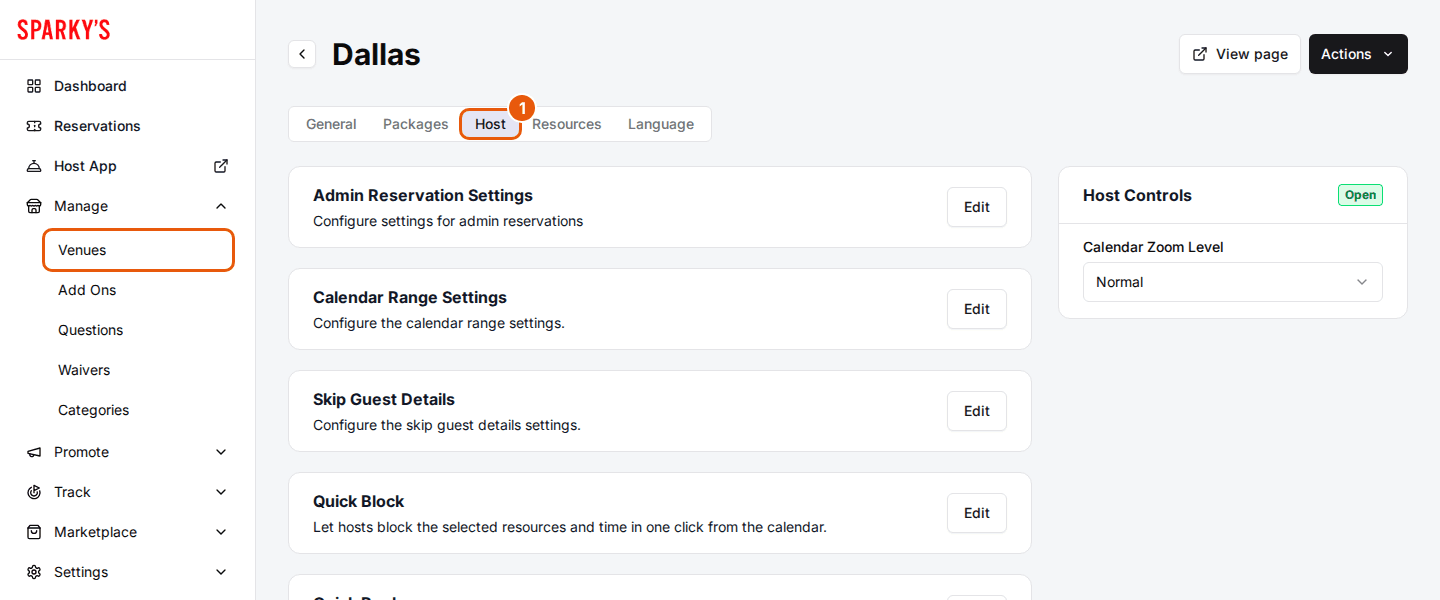Edit Quick Block settings
The image size is (1440, 600).
coord(976,513)
